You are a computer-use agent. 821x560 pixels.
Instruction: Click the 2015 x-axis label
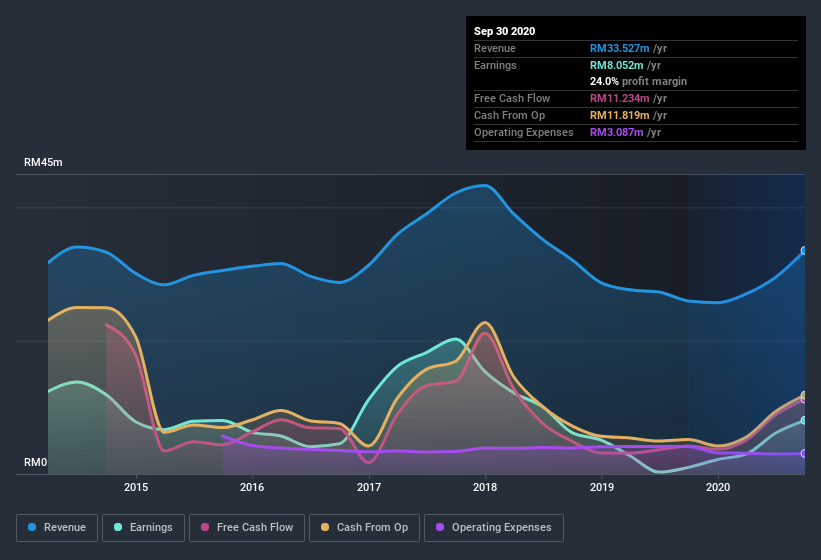136,487
